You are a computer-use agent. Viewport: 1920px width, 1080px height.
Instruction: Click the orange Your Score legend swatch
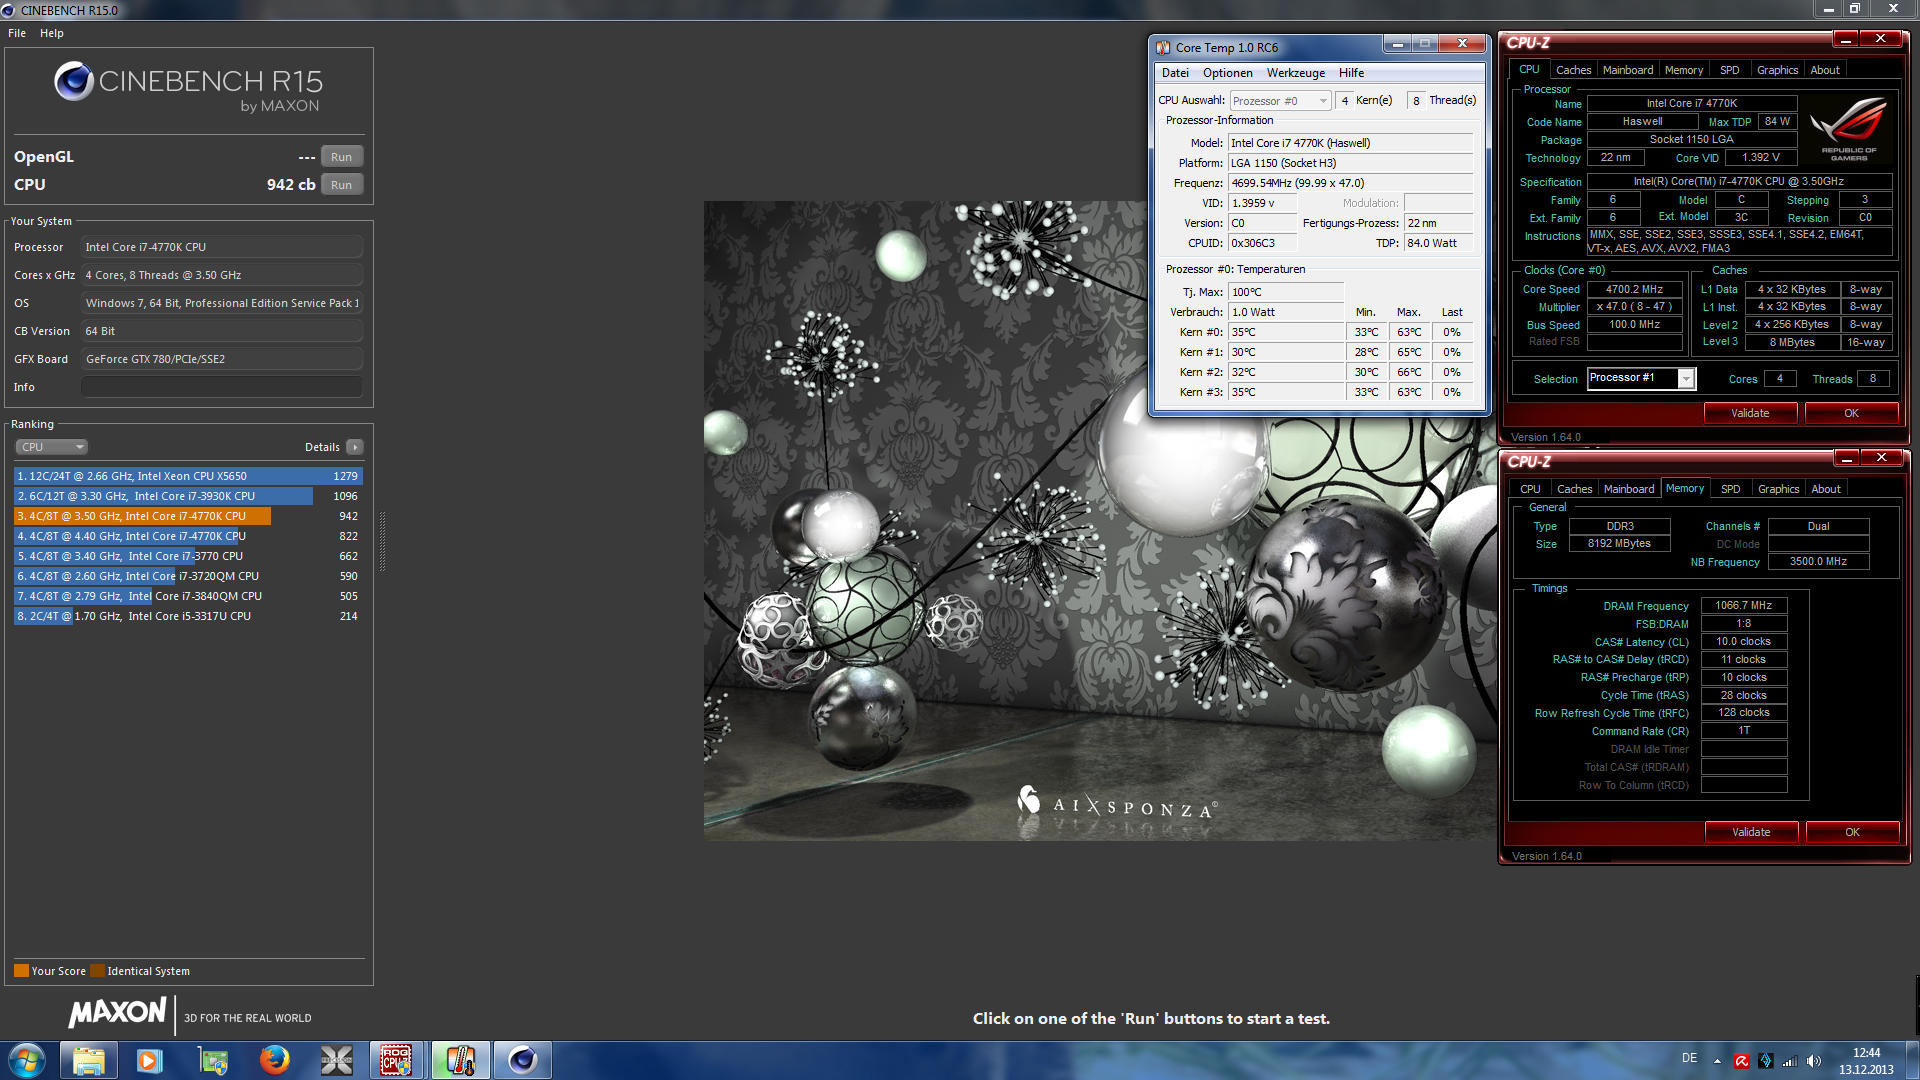(21, 971)
